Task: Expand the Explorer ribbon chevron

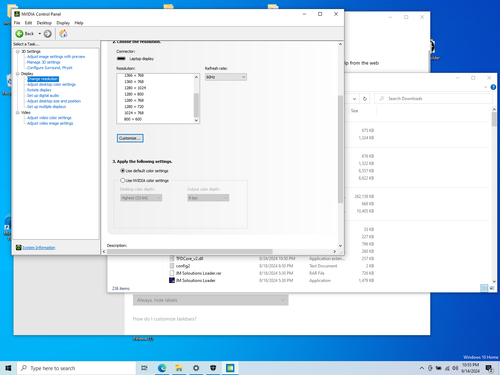Action: click(x=485, y=87)
